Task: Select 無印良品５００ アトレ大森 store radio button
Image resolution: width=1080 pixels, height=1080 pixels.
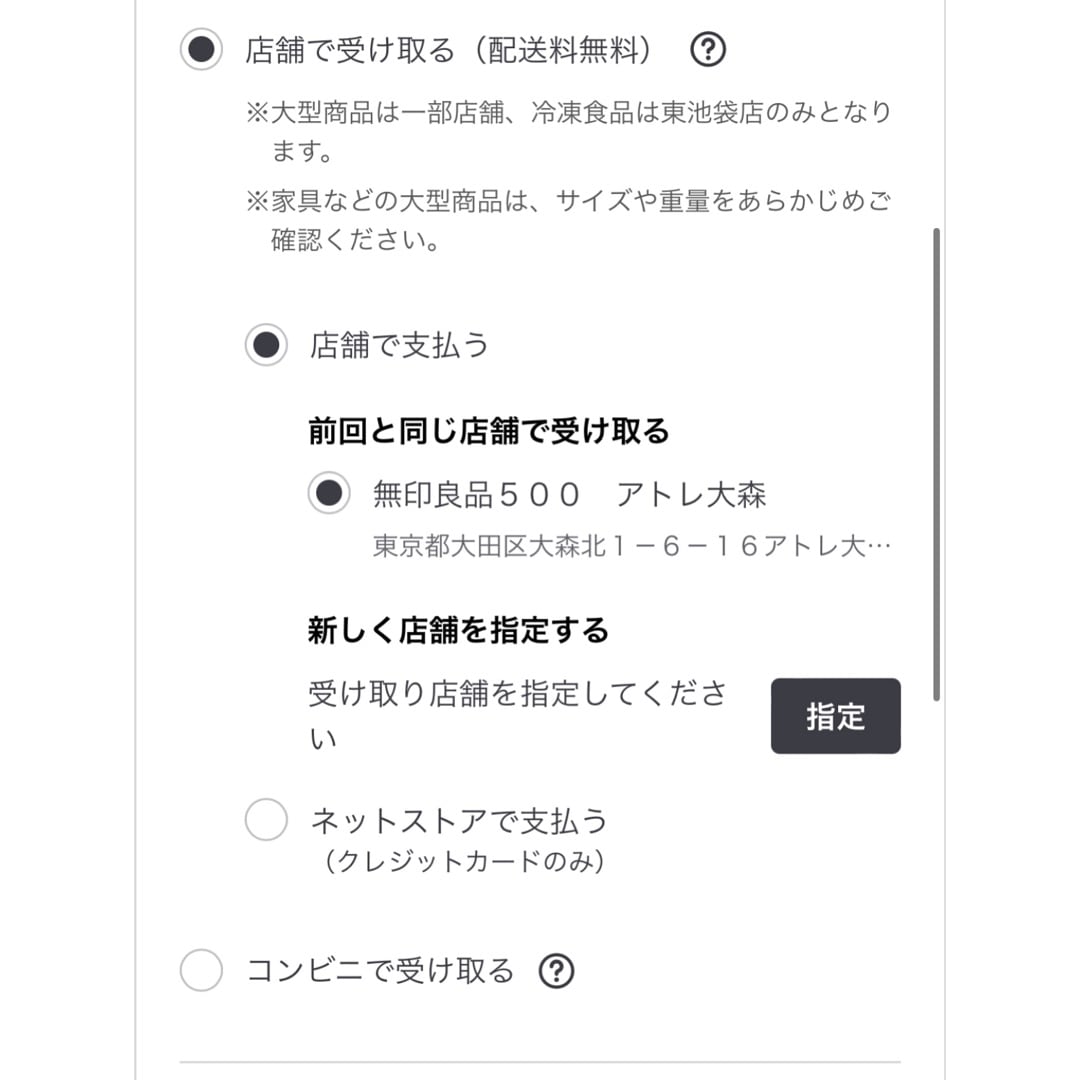Action: click(329, 493)
